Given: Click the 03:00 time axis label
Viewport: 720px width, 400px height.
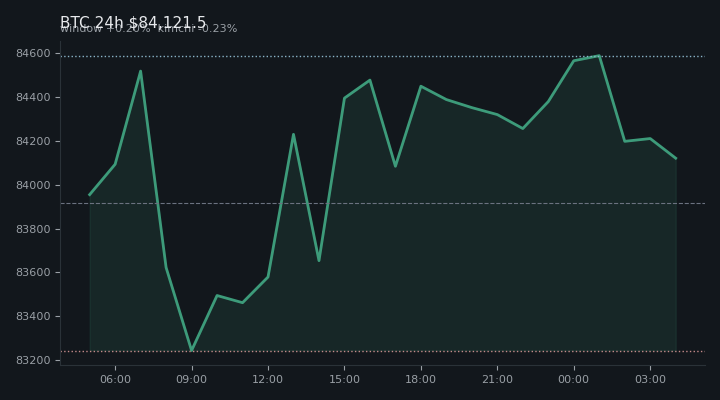Looking at the screenshot, I should click(x=650, y=379).
